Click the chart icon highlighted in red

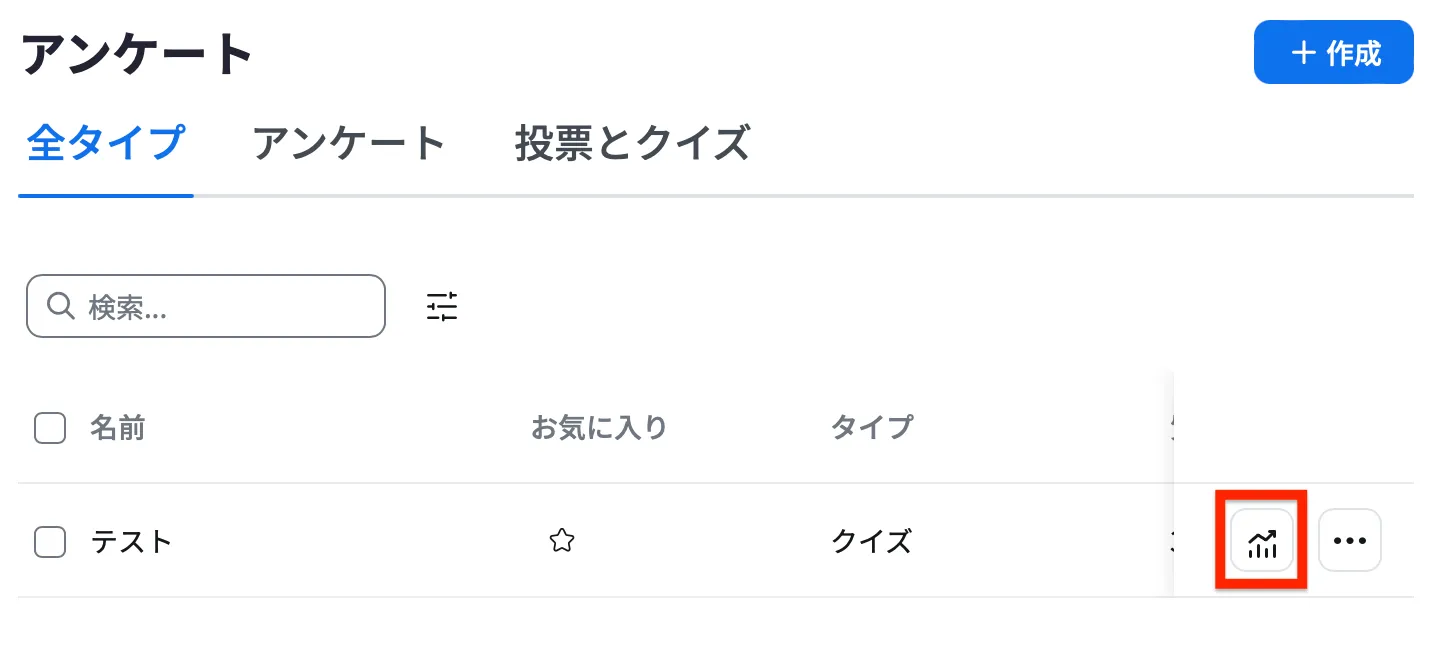pos(1261,540)
